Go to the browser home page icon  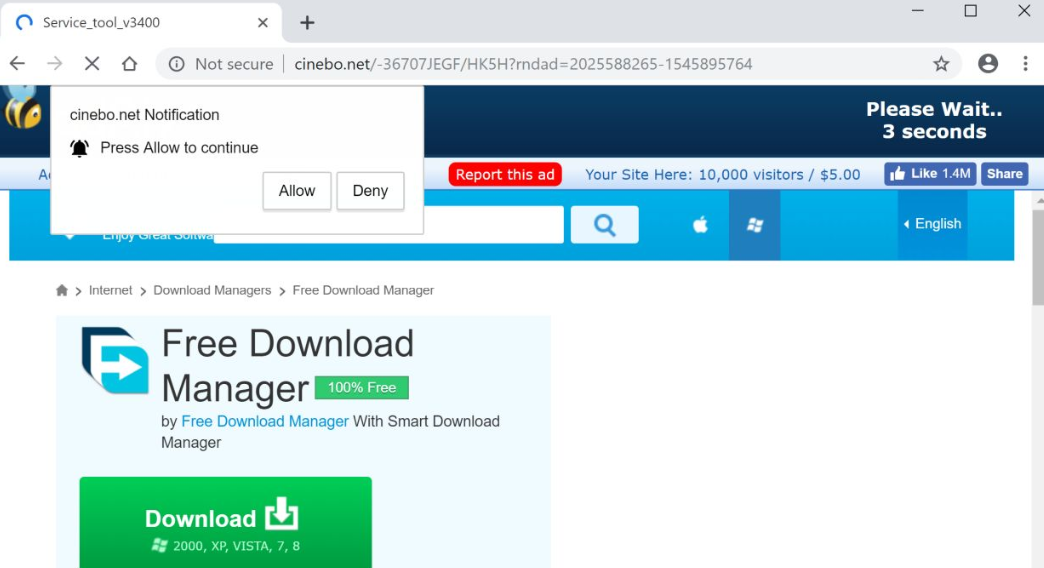pos(129,64)
